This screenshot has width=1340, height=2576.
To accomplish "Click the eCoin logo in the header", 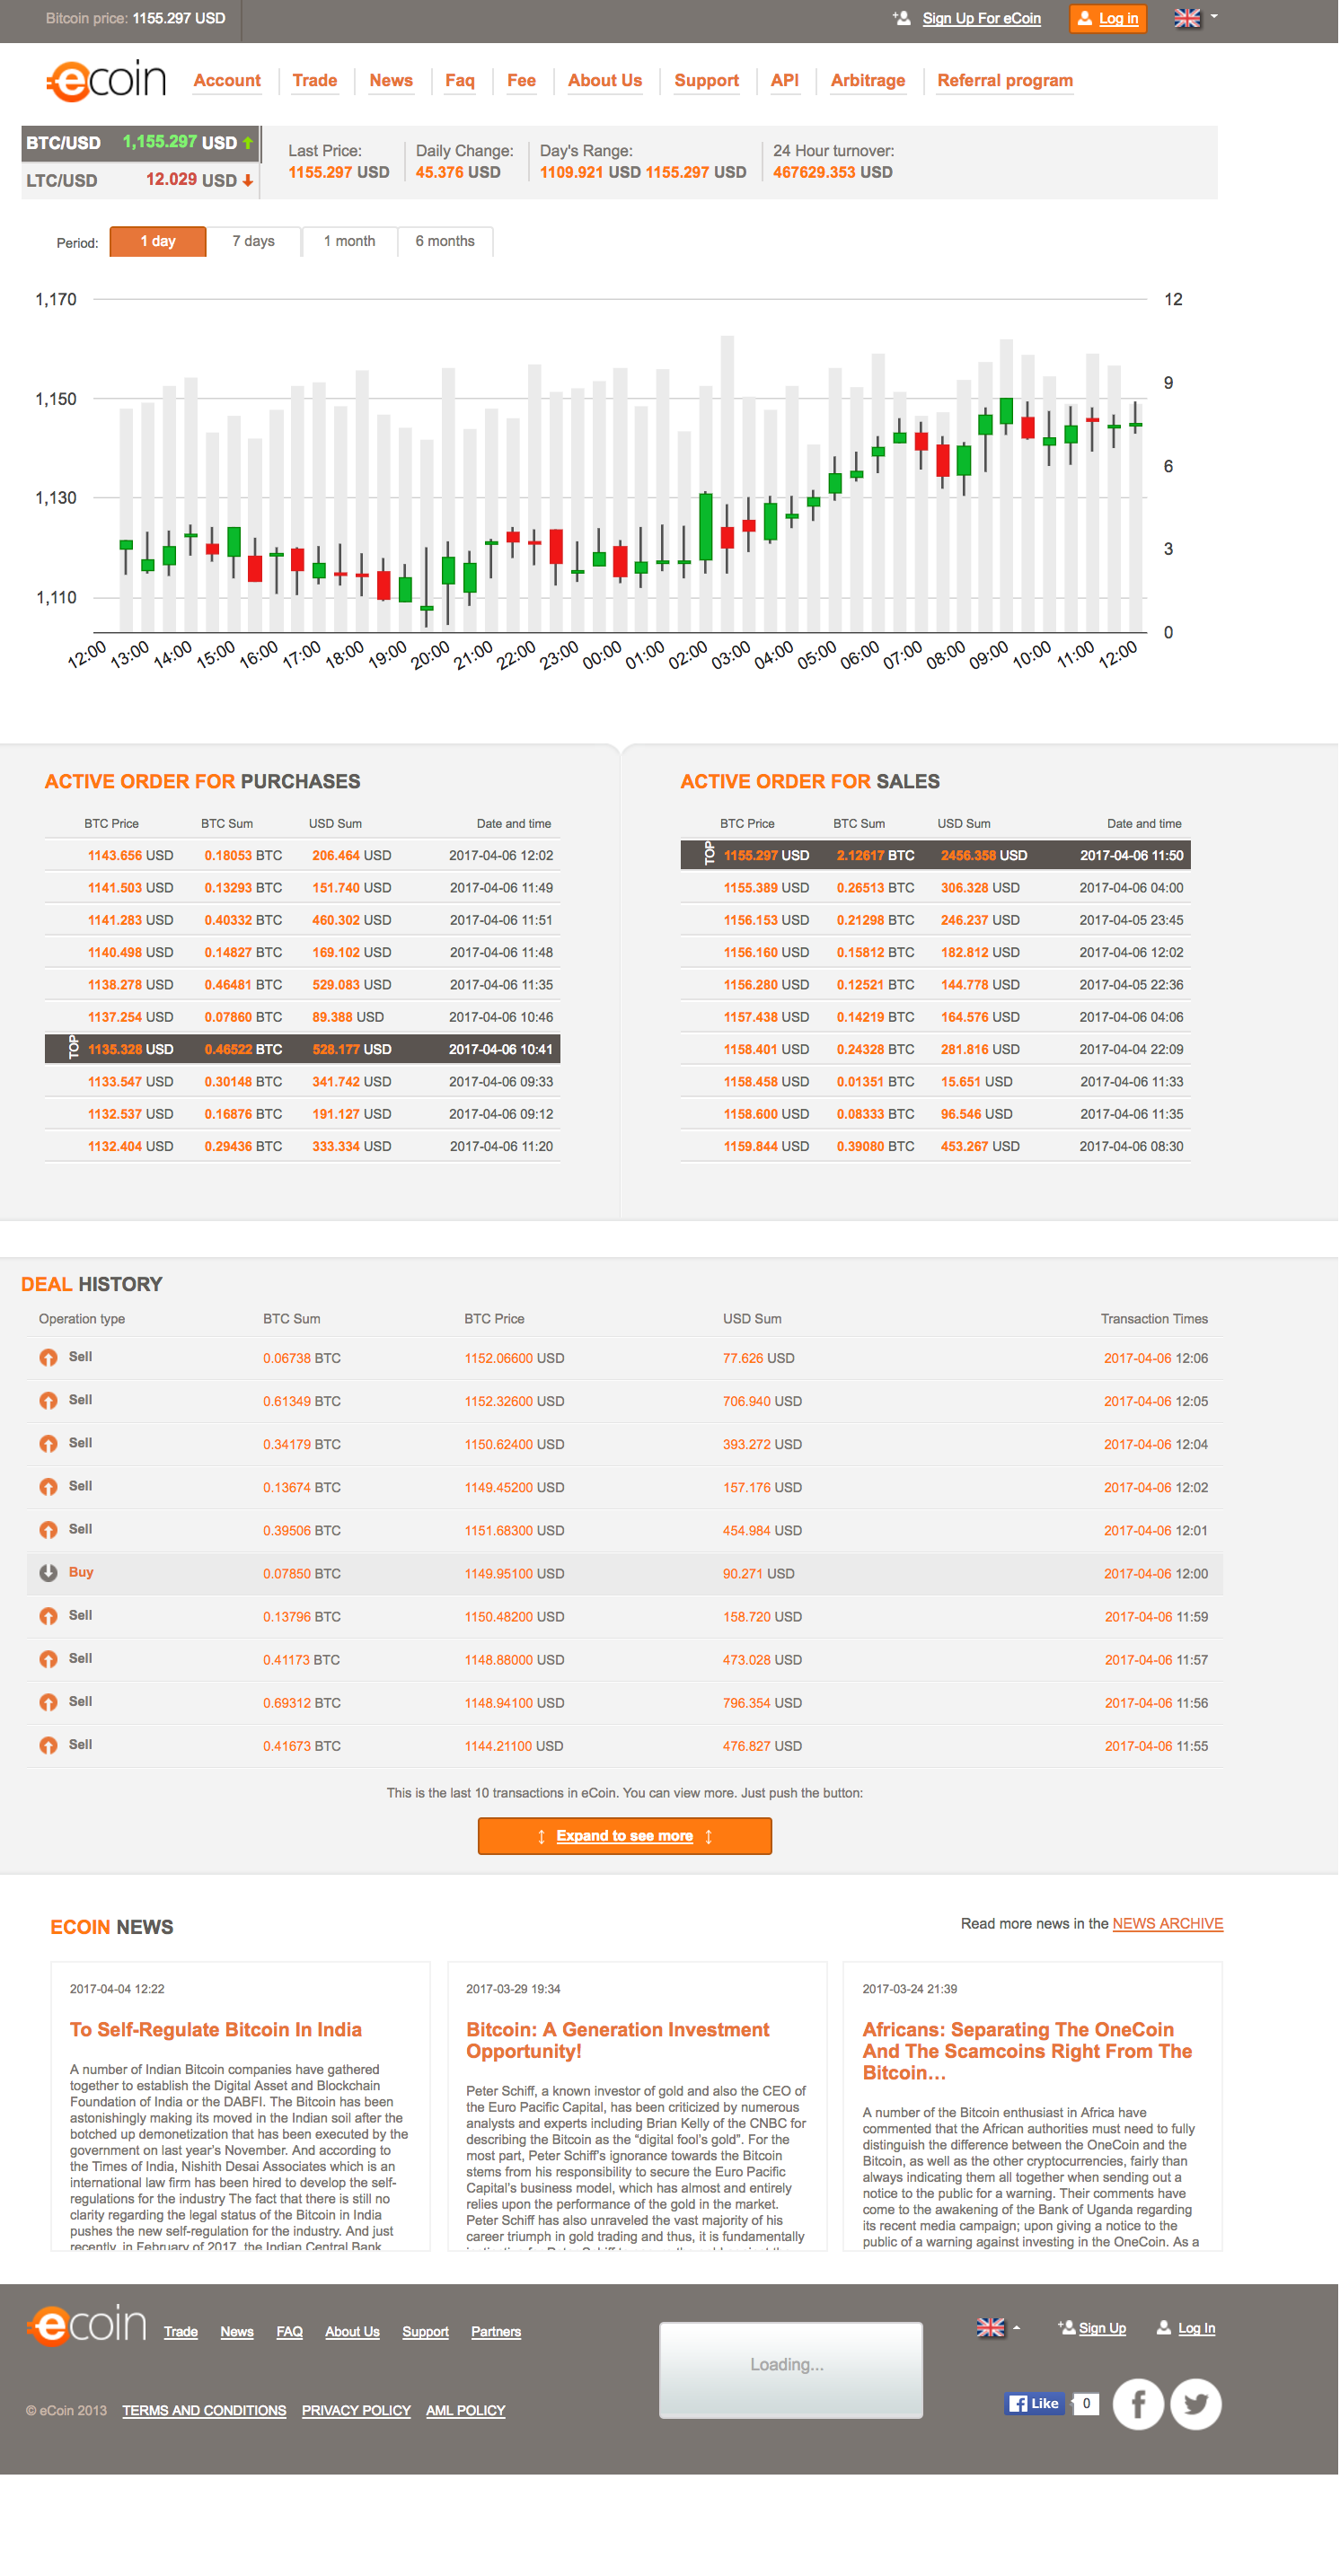I will [106, 80].
